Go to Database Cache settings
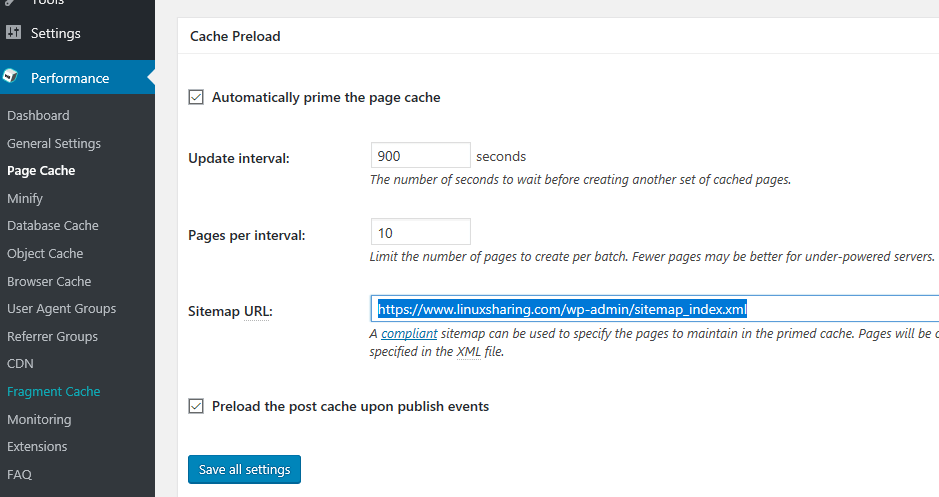Image resolution: width=939 pixels, height=497 pixels. [x=52, y=226]
